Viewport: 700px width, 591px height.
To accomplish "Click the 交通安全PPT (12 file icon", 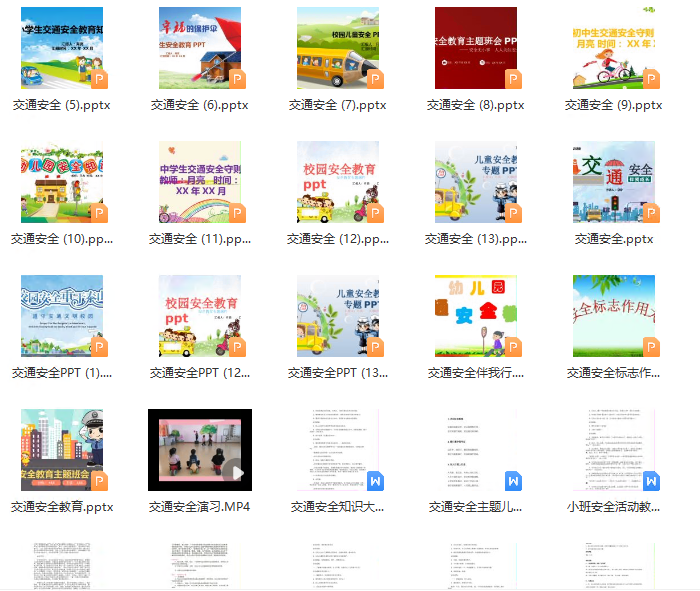I will pos(200,316).
